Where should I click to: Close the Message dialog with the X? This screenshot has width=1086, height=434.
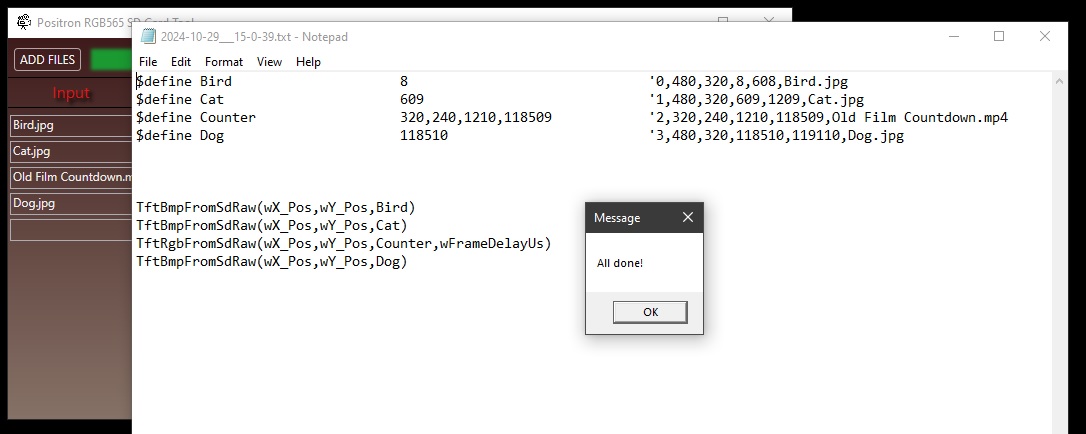click(687, 217)
